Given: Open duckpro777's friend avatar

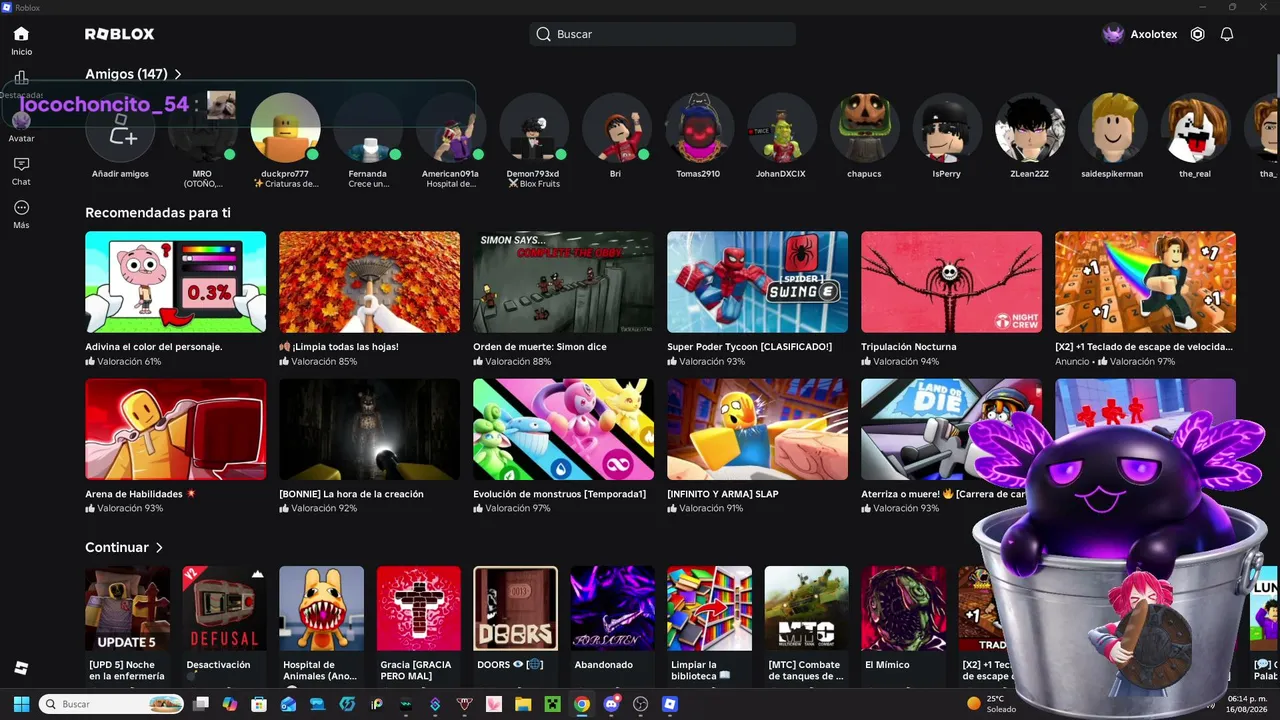Looking at the screenshot, I should (285, 127).
